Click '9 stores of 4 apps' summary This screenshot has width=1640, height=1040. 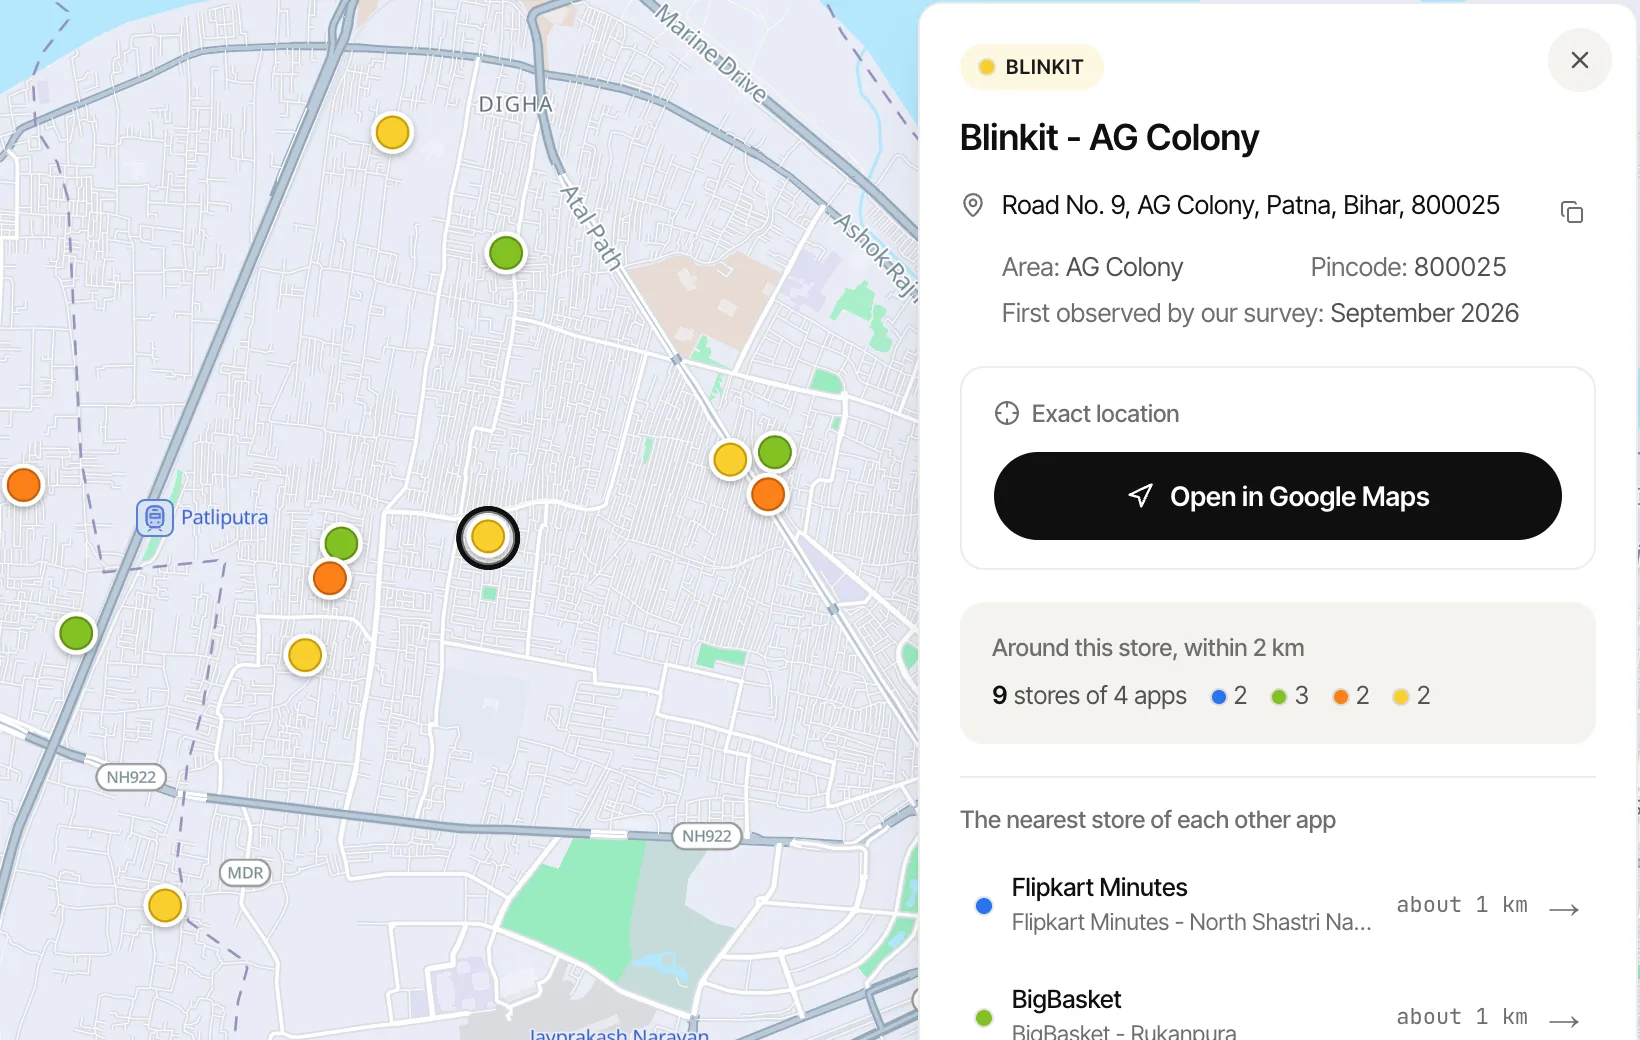(1089, 695)
